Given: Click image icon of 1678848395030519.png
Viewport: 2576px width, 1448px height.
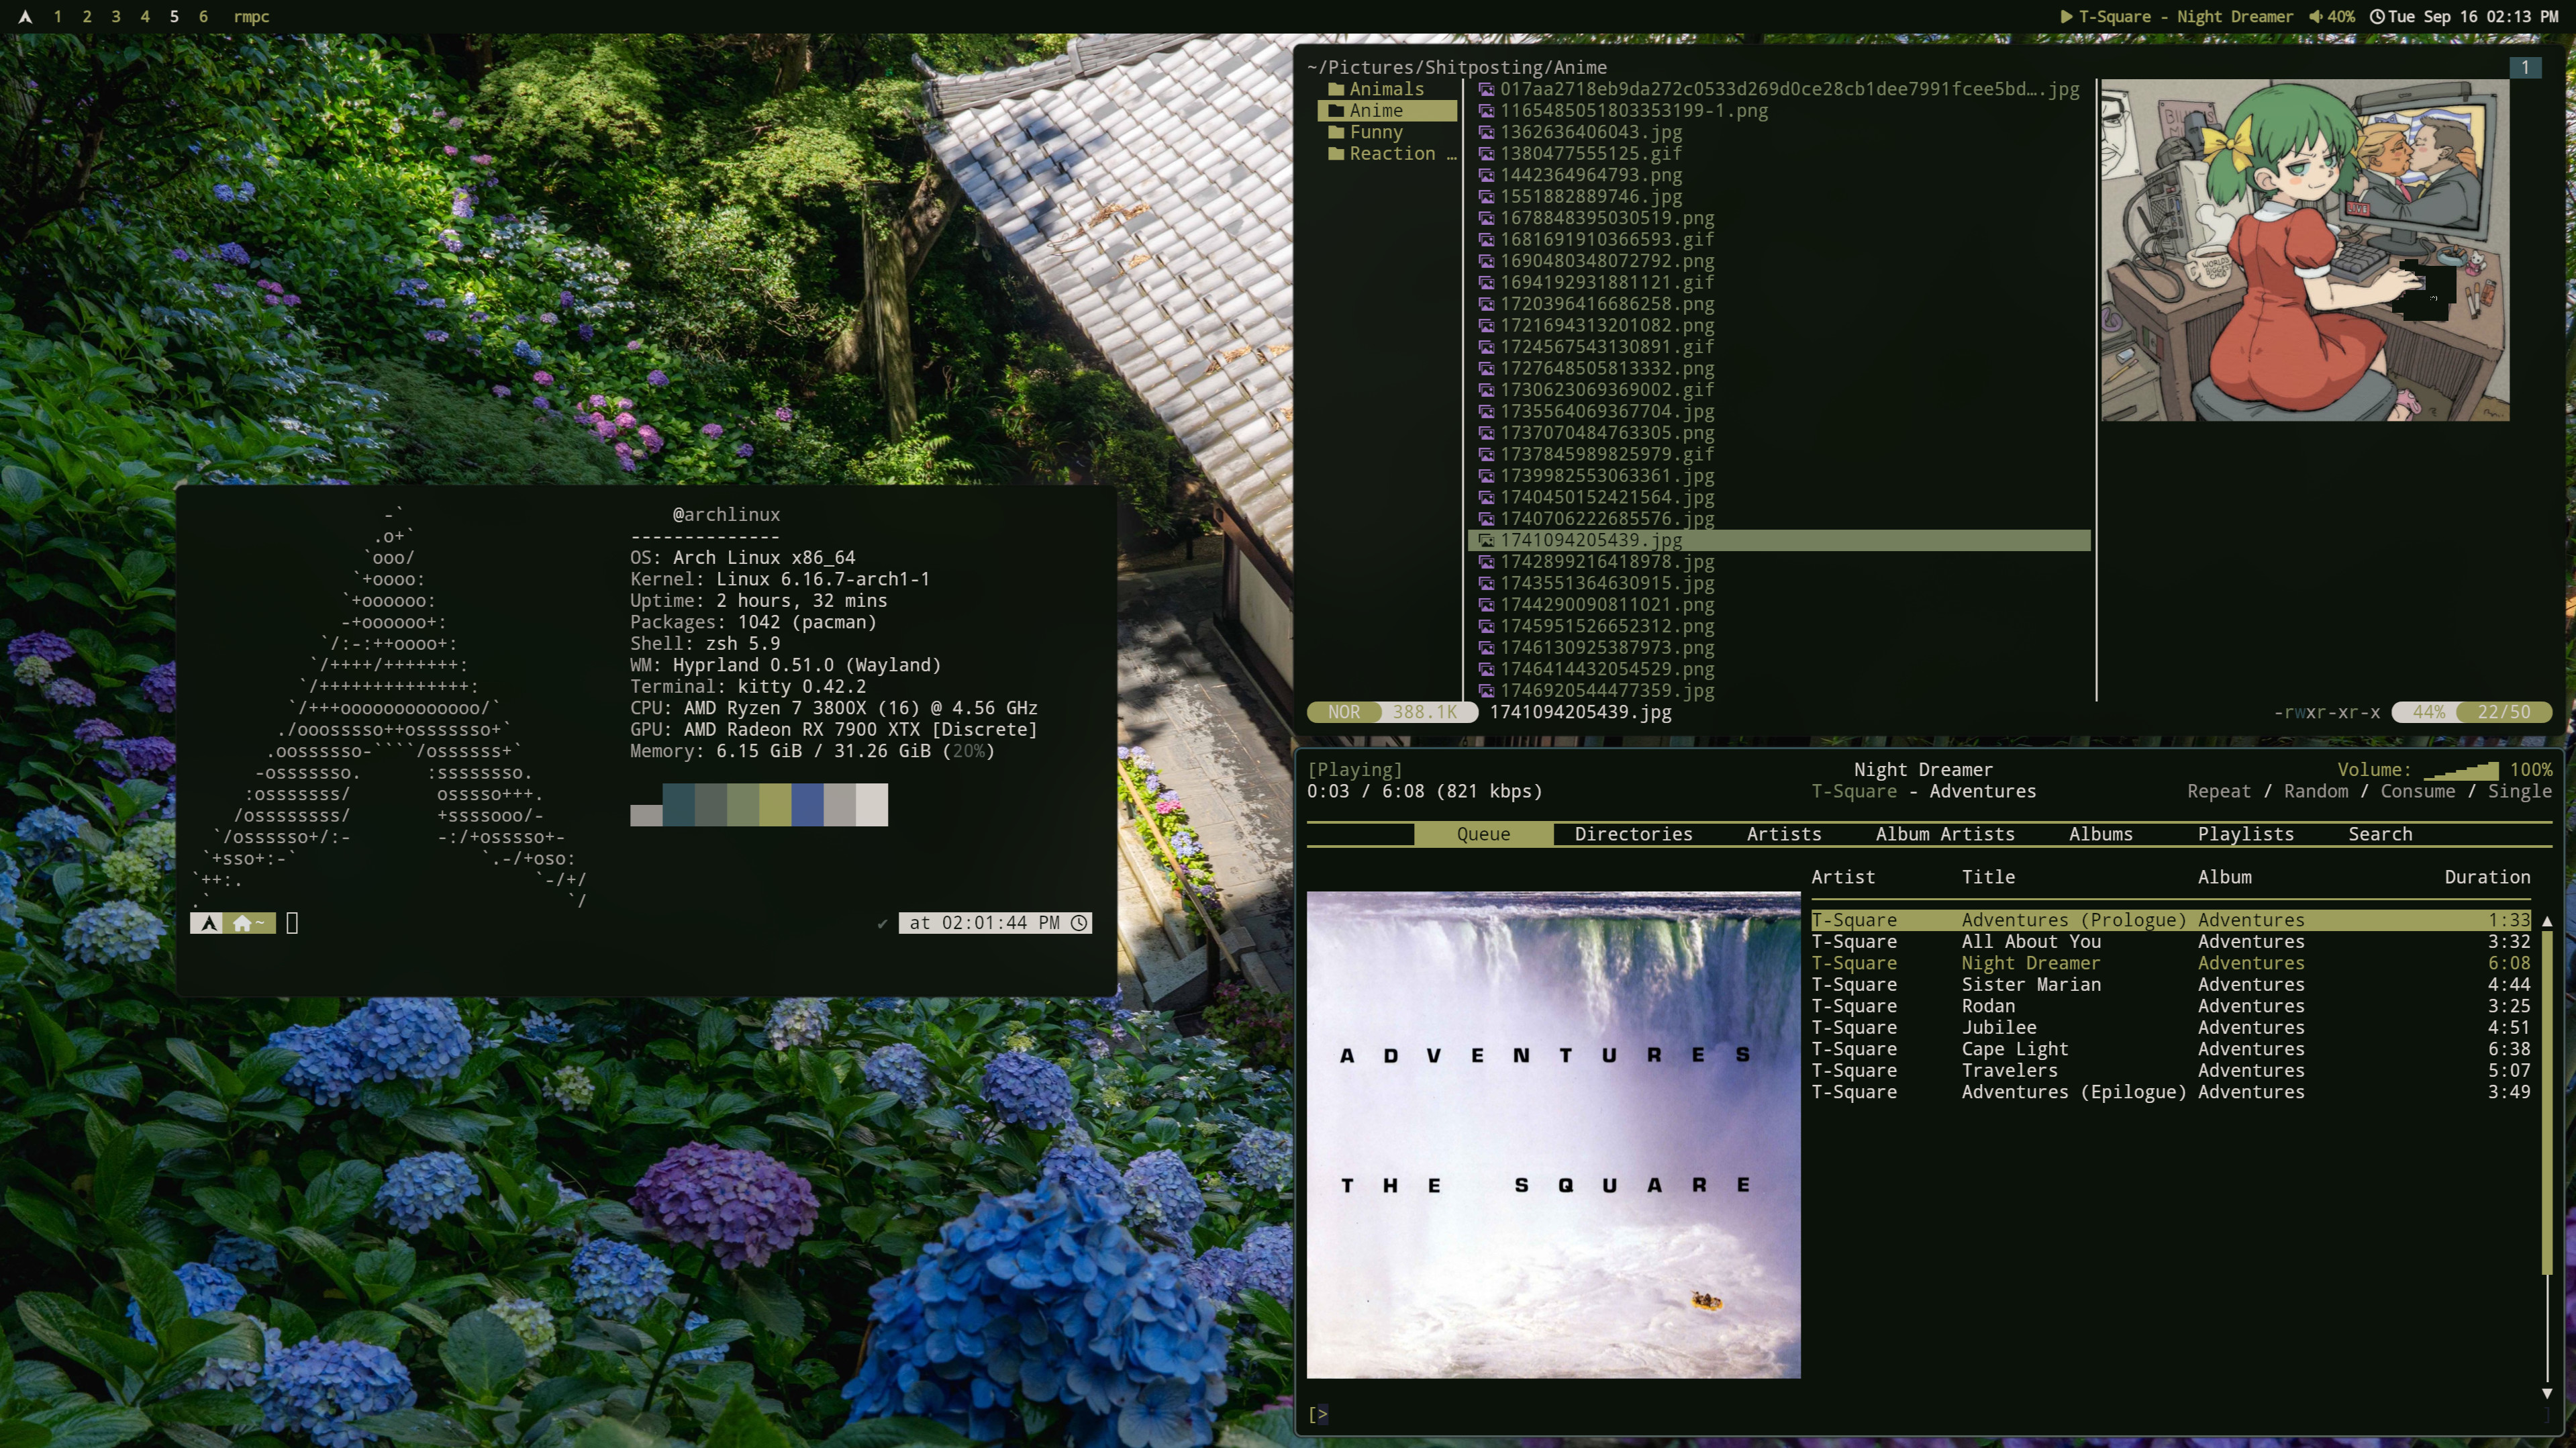Looking at the screenshot, I should click(x=1486, y=218).
